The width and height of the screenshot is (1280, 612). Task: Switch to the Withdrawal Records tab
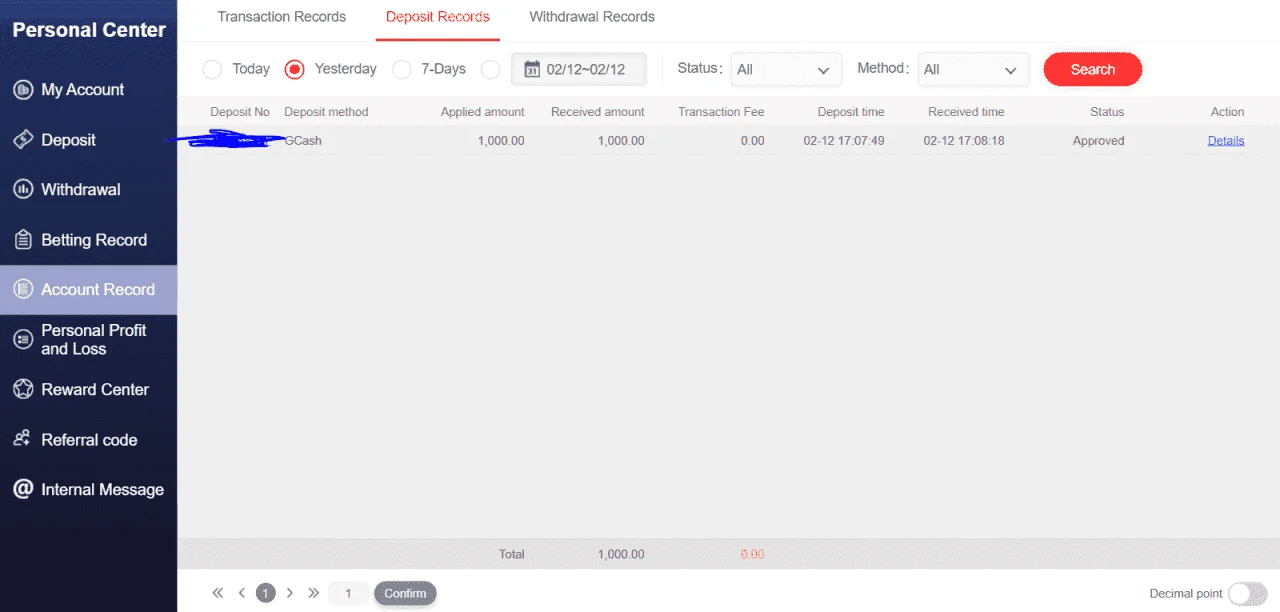click(x=592, y=17)
